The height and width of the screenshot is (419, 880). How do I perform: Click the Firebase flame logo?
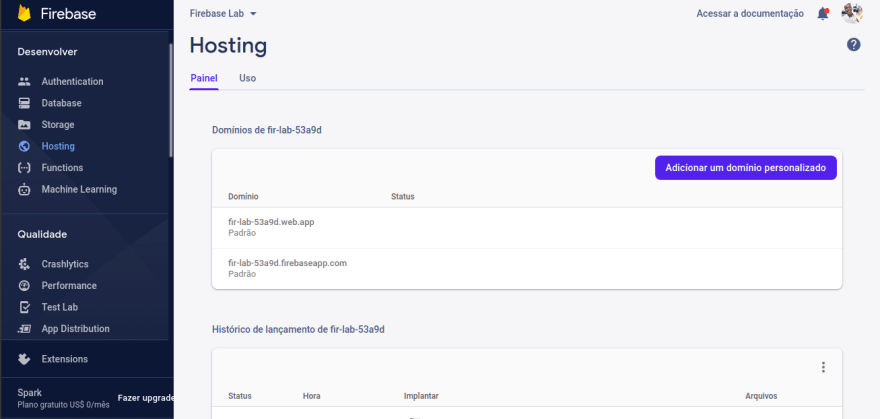click(x=24, y=13)
